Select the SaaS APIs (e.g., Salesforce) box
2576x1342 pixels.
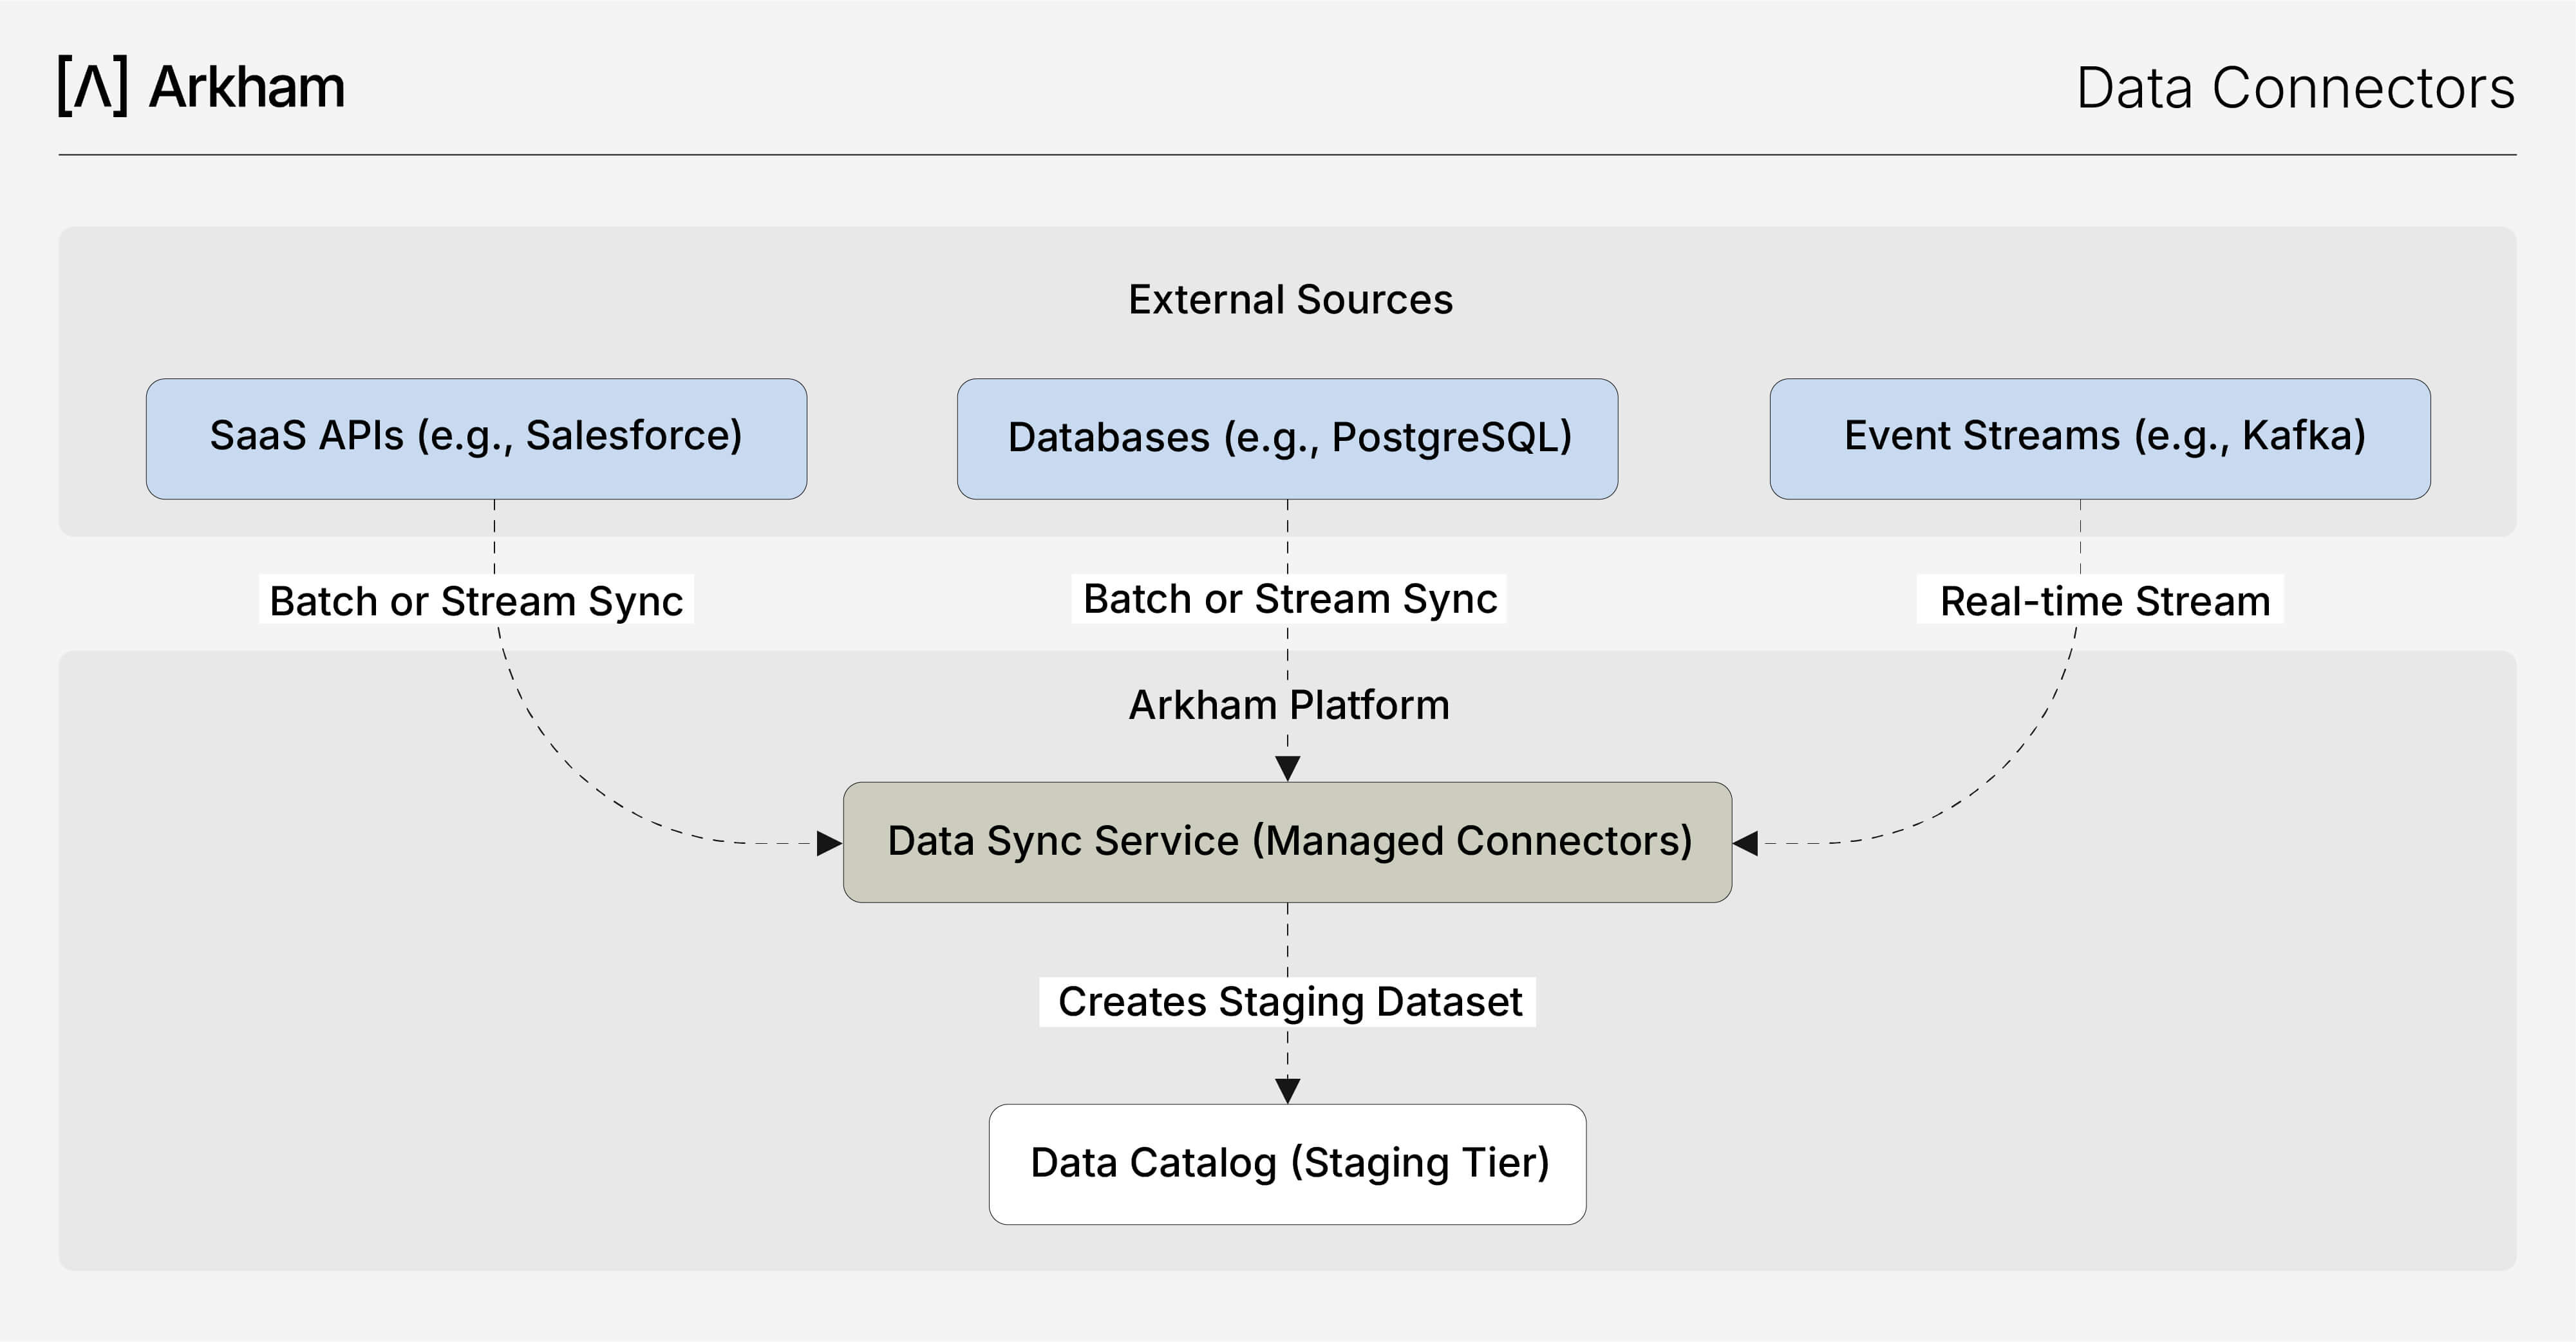click(476, 438)
